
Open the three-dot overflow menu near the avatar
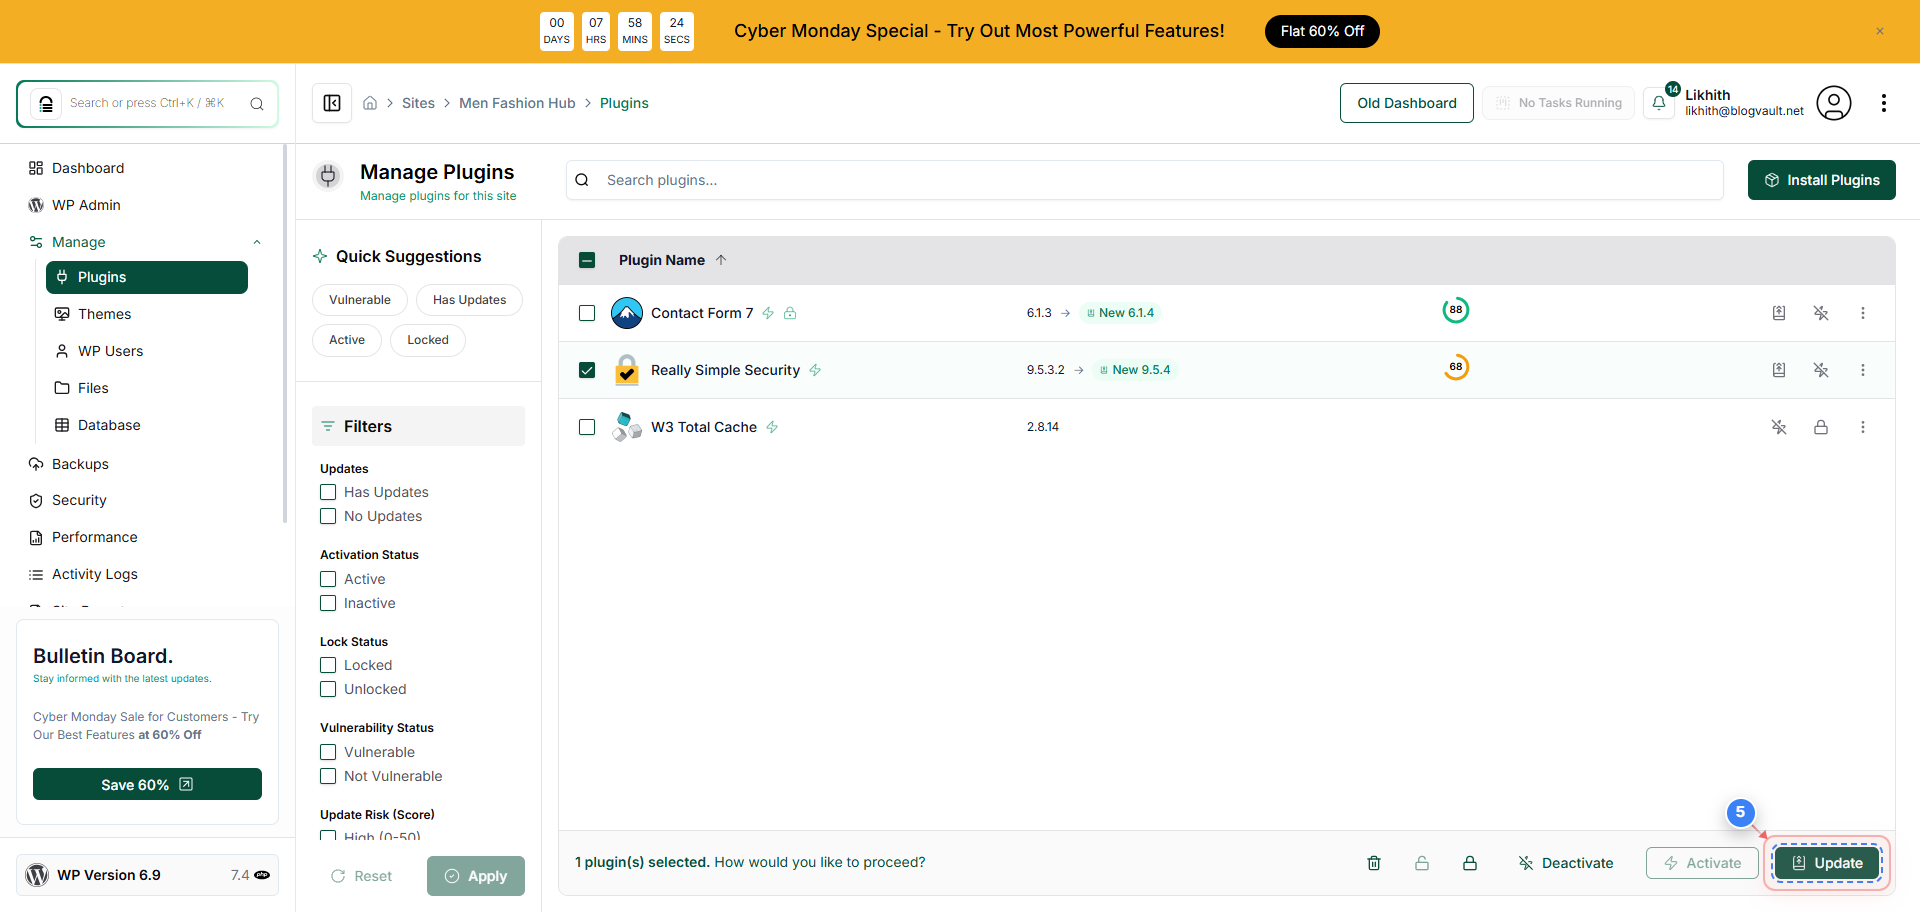1885,102
